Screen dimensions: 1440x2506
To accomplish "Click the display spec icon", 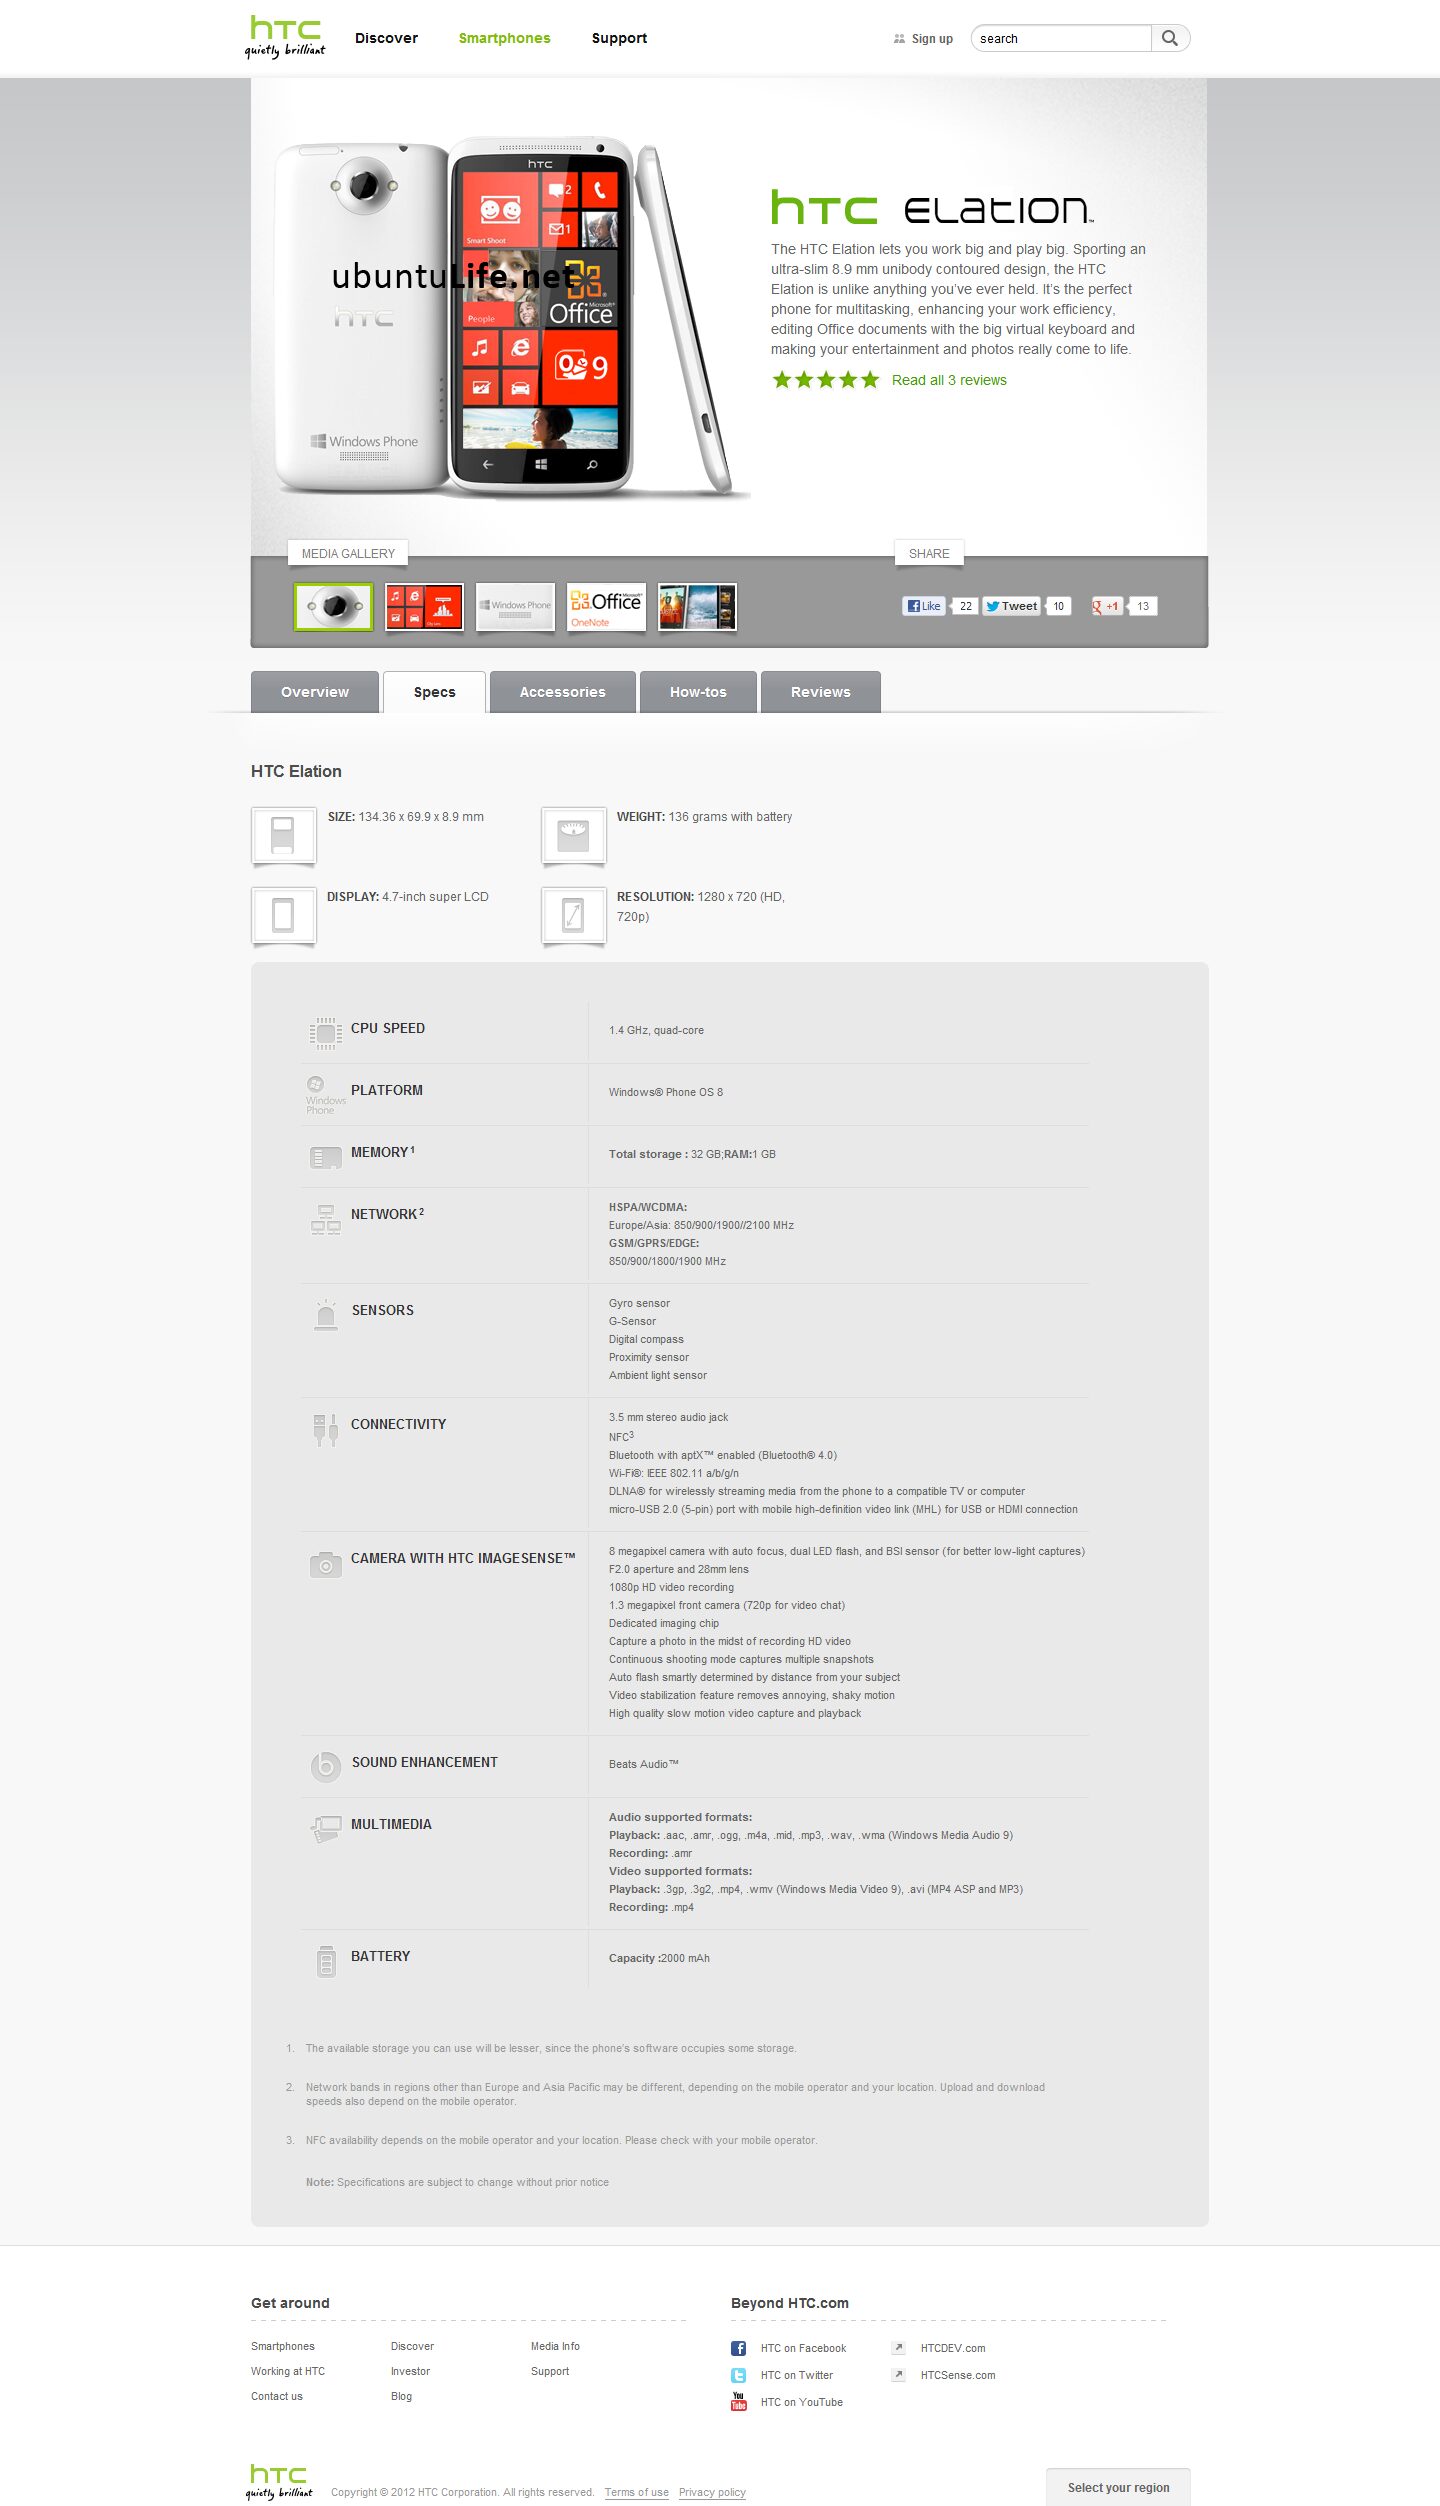I will pyautogui.click(x=283, y=915).
